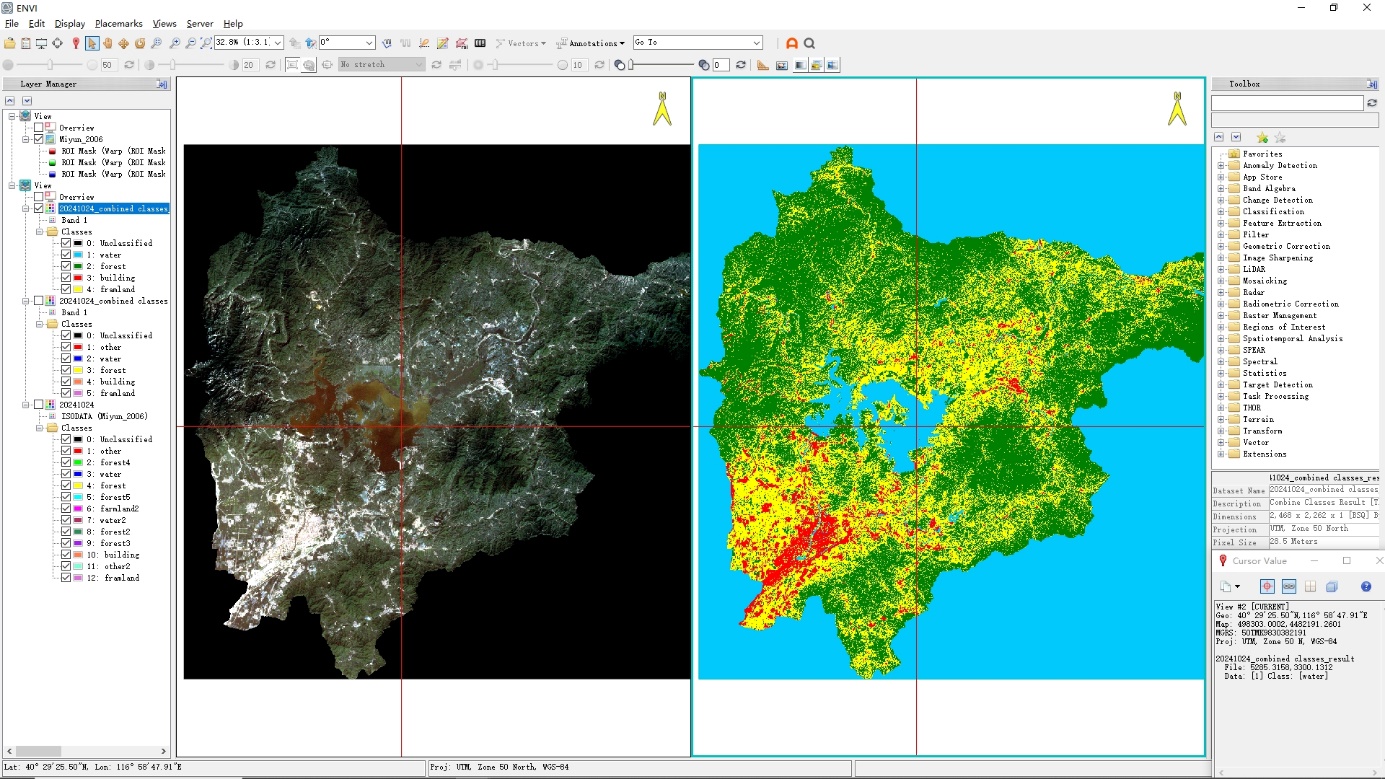The height and width of the screenshot is (779, 1385).
Task: Click the stretch on view extent icon
Action: 292,65
